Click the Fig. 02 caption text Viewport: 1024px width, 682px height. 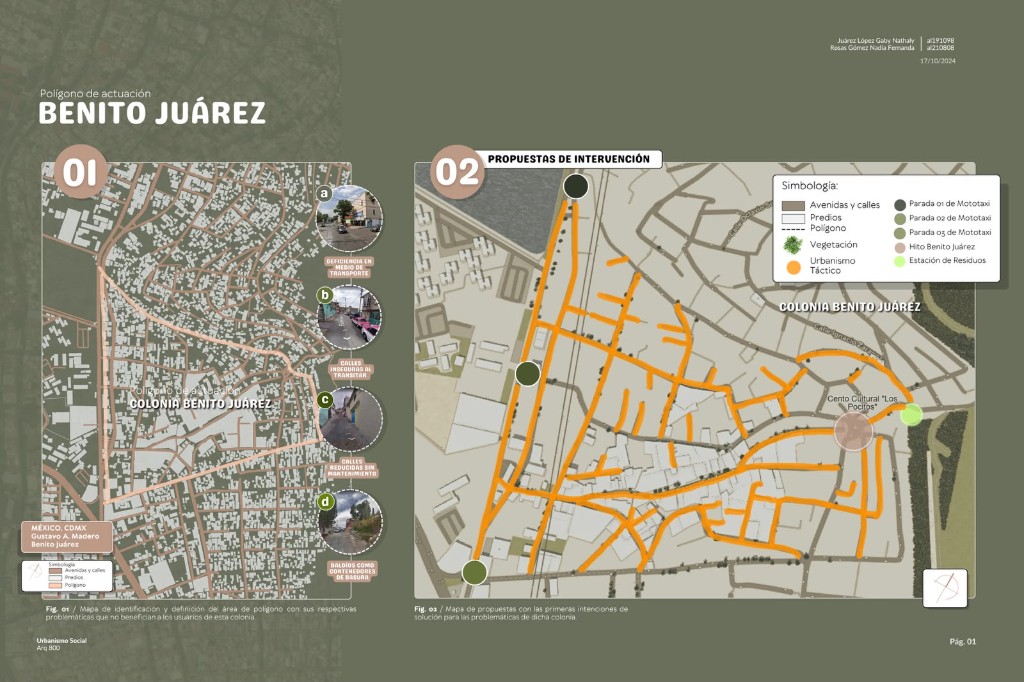coord(520,613)
